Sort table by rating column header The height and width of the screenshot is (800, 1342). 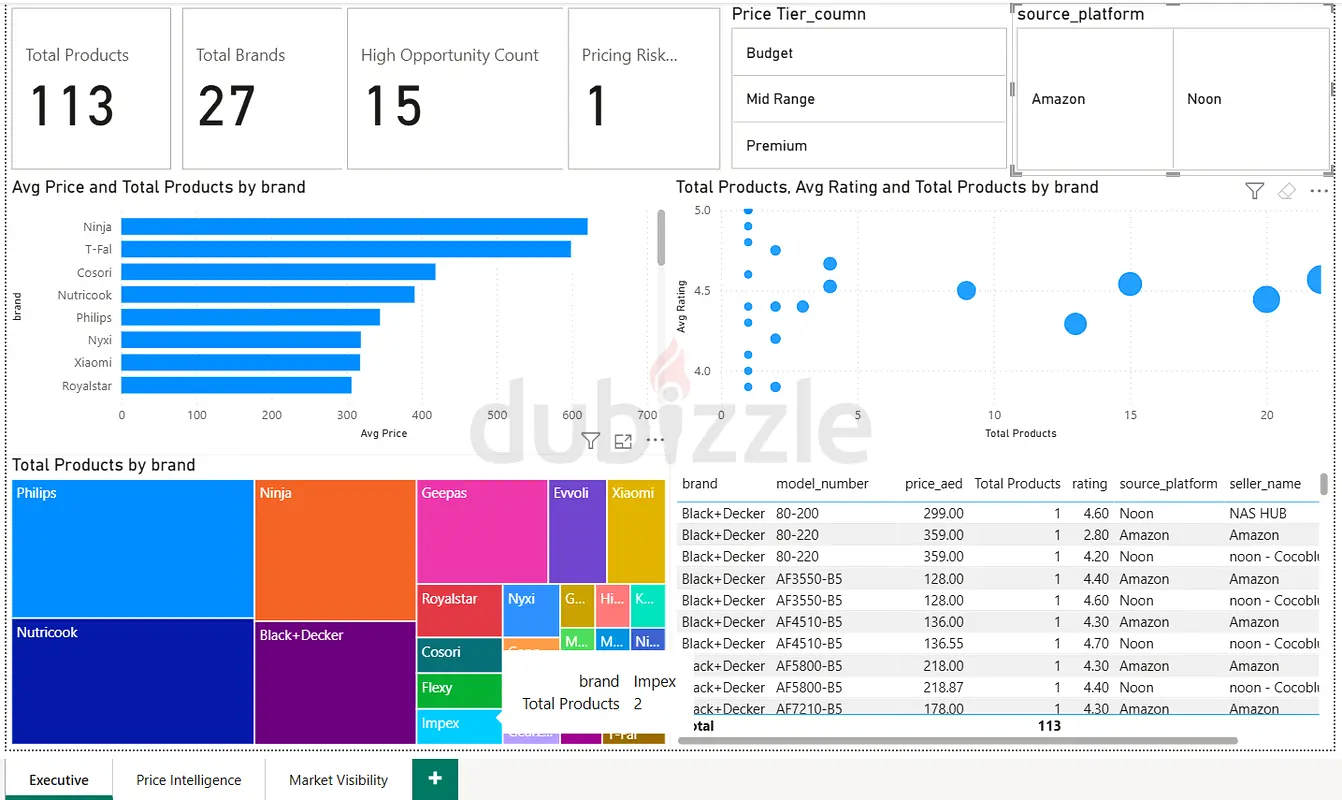pos(1089,483)
